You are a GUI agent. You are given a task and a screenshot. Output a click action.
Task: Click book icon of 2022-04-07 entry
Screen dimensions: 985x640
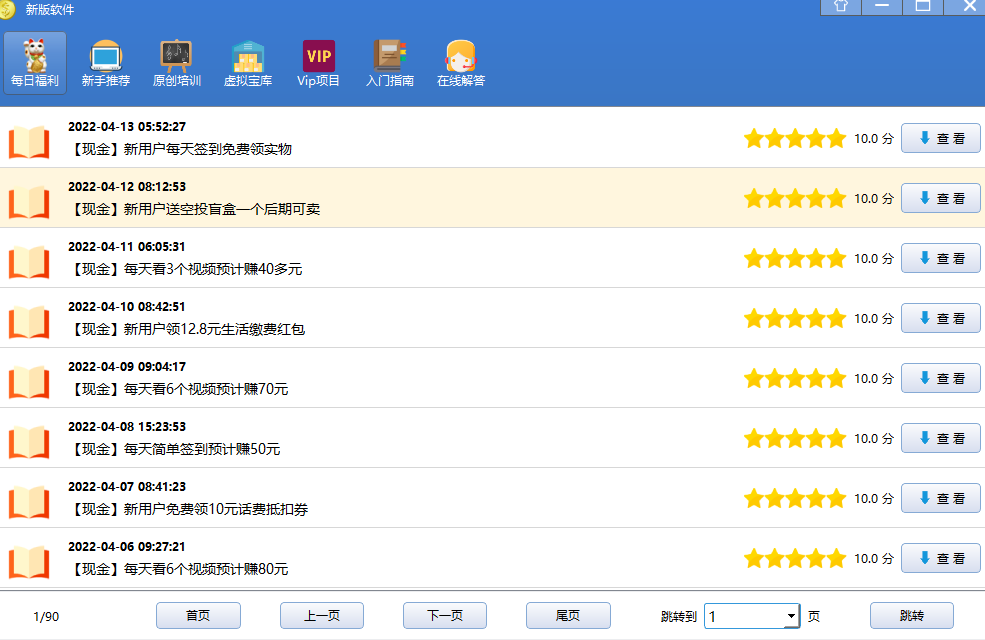click(x=29, y=501)
